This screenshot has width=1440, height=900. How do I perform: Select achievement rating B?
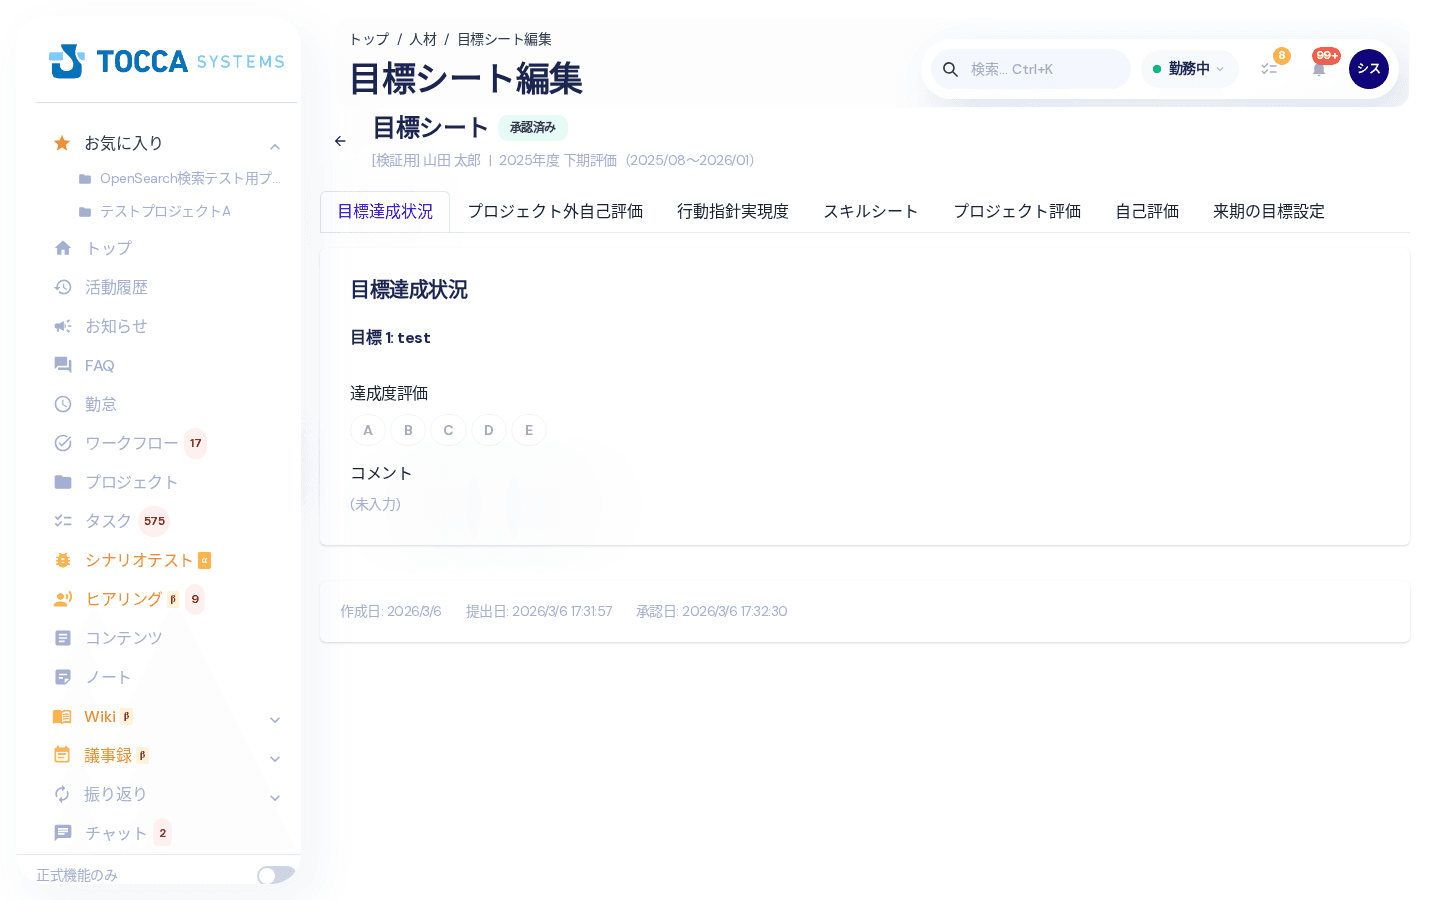[x=408, y=430]
